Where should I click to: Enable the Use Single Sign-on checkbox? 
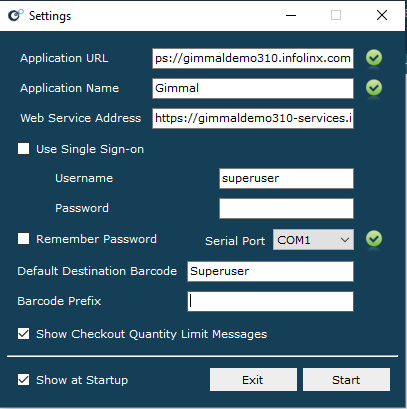tap(24, 149)
